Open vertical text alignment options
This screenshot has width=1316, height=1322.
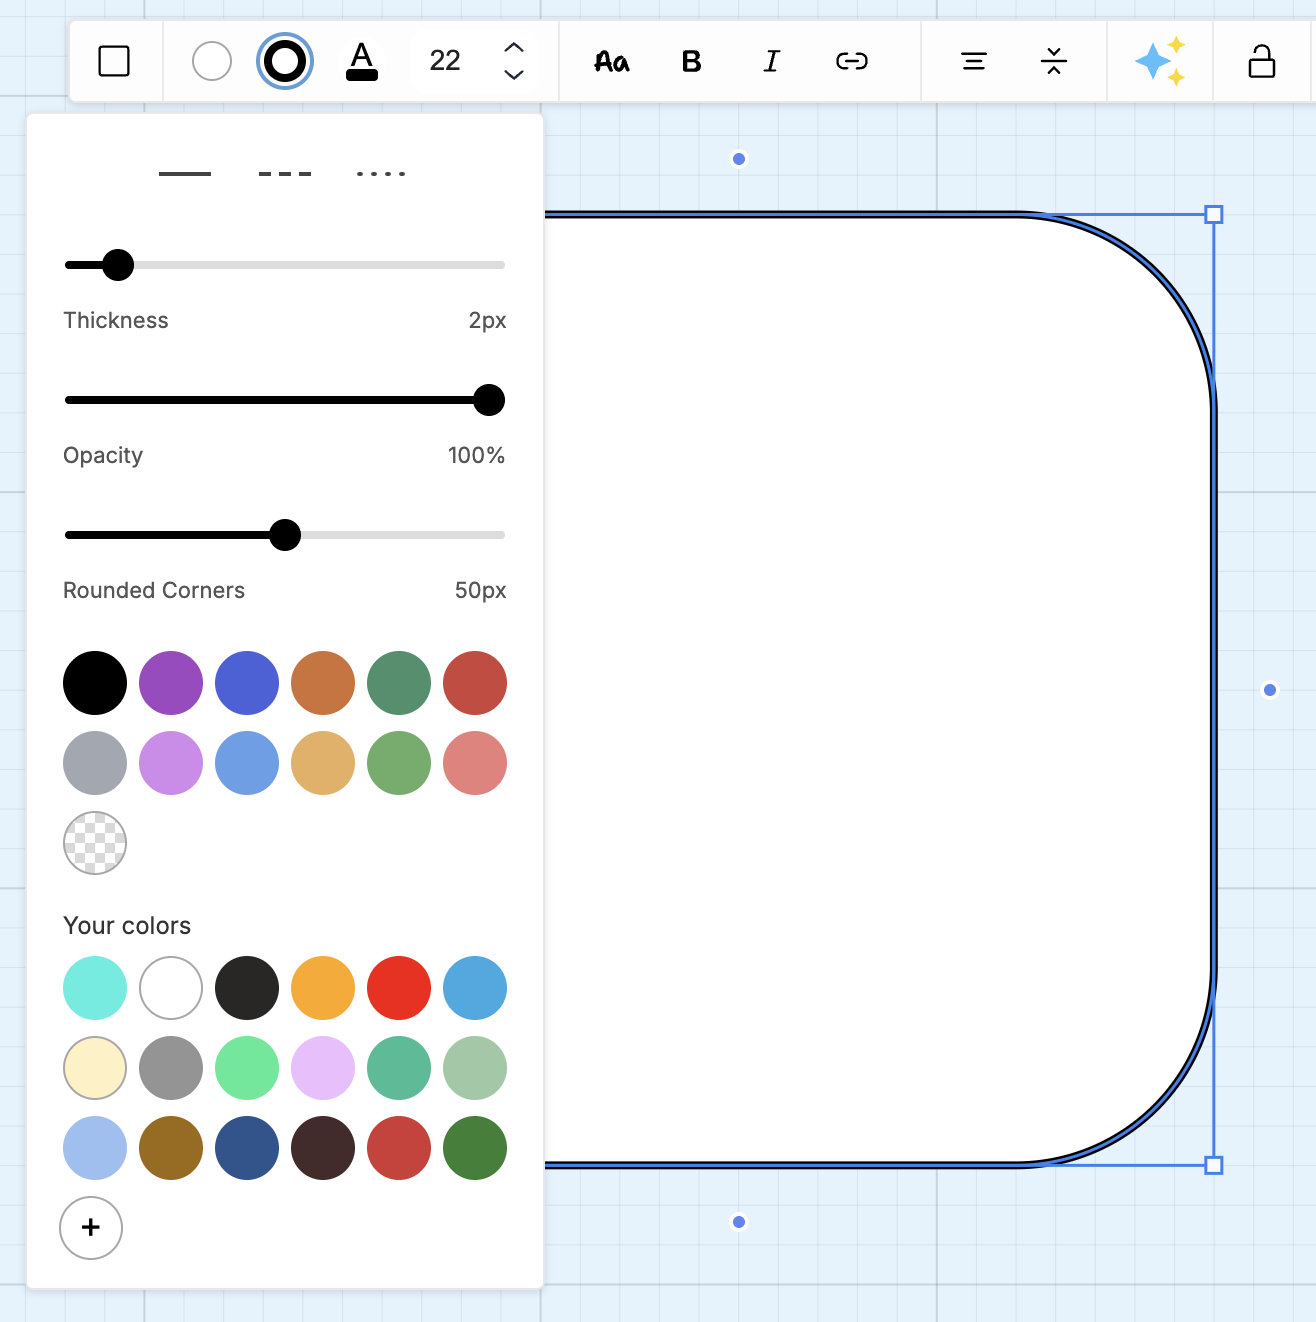point(1054,61)
